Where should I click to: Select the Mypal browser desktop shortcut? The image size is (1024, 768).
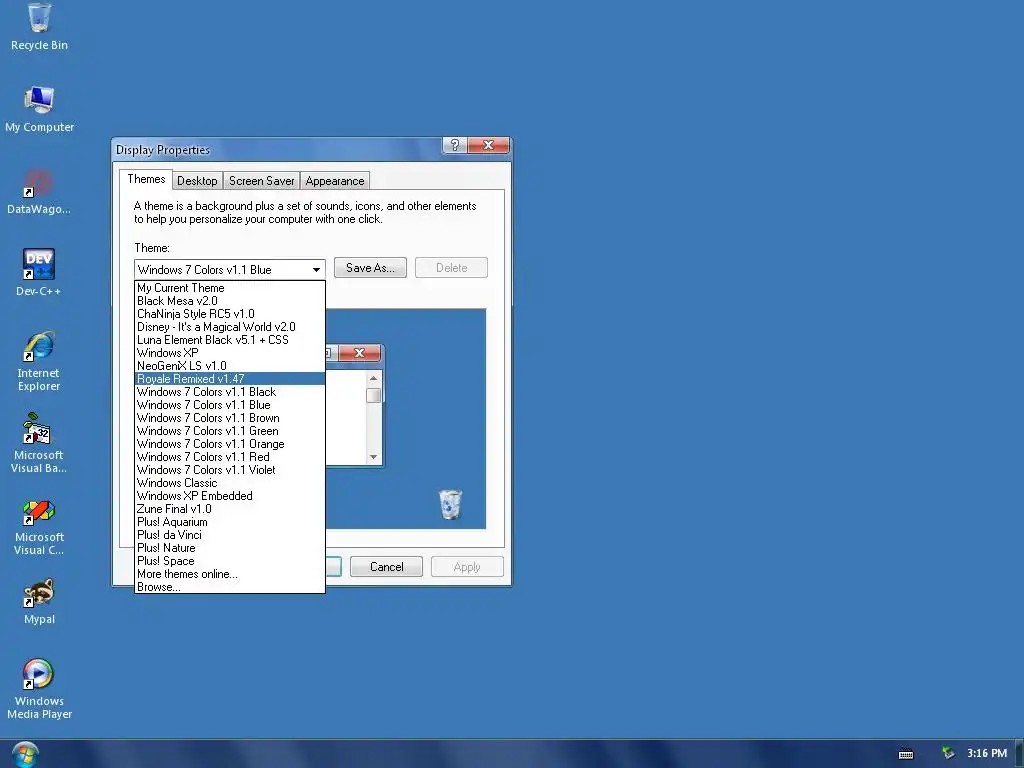tap(39, 601)
